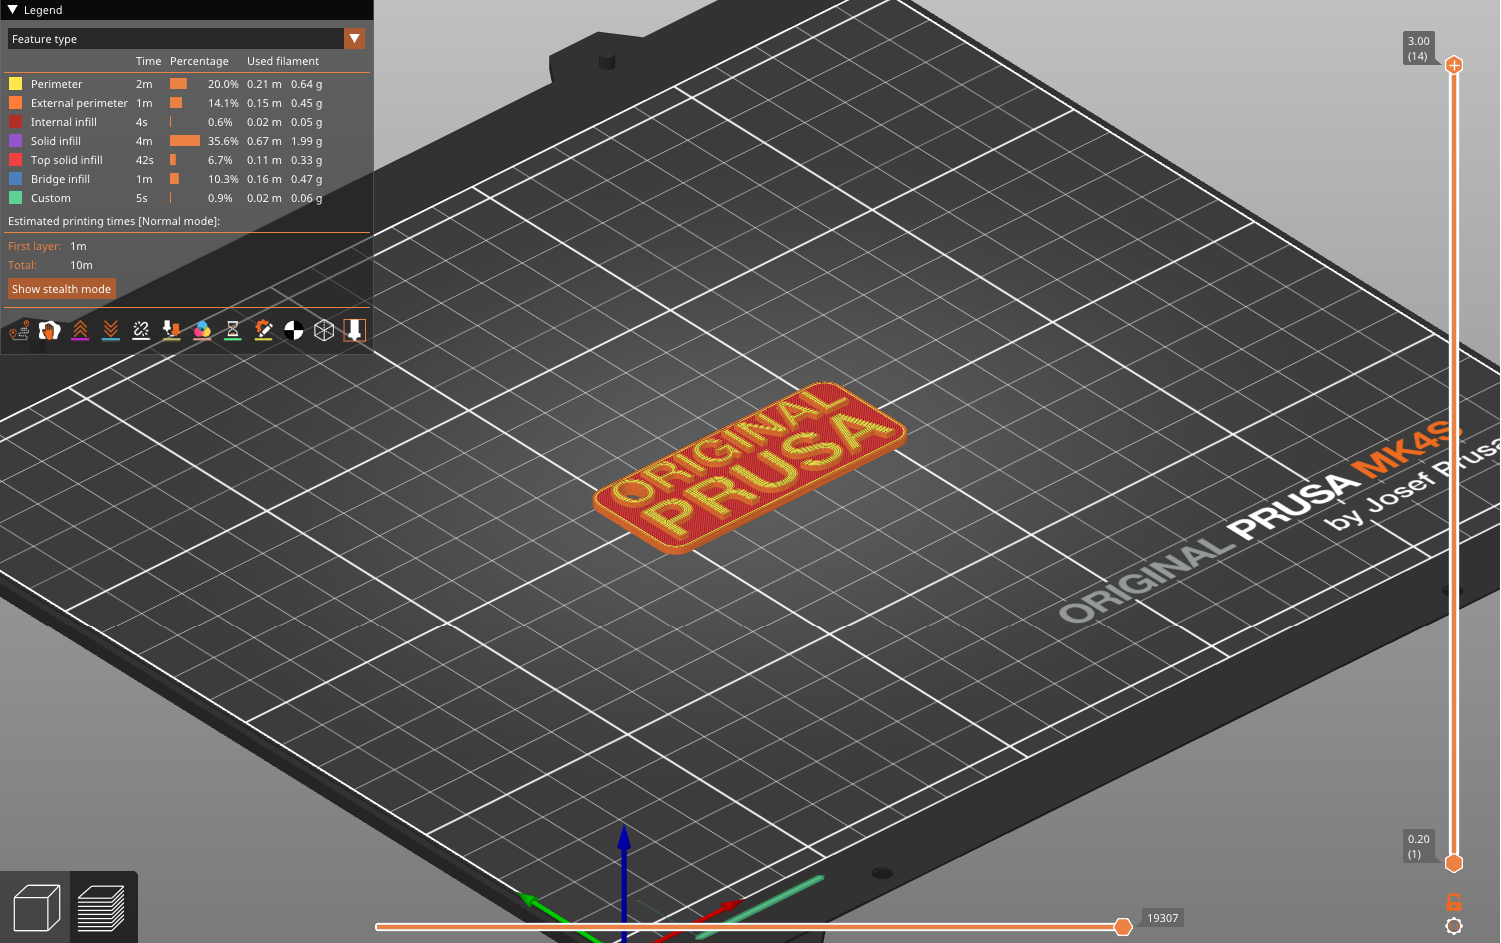Toggle color change markers

(x=202, y=330)
